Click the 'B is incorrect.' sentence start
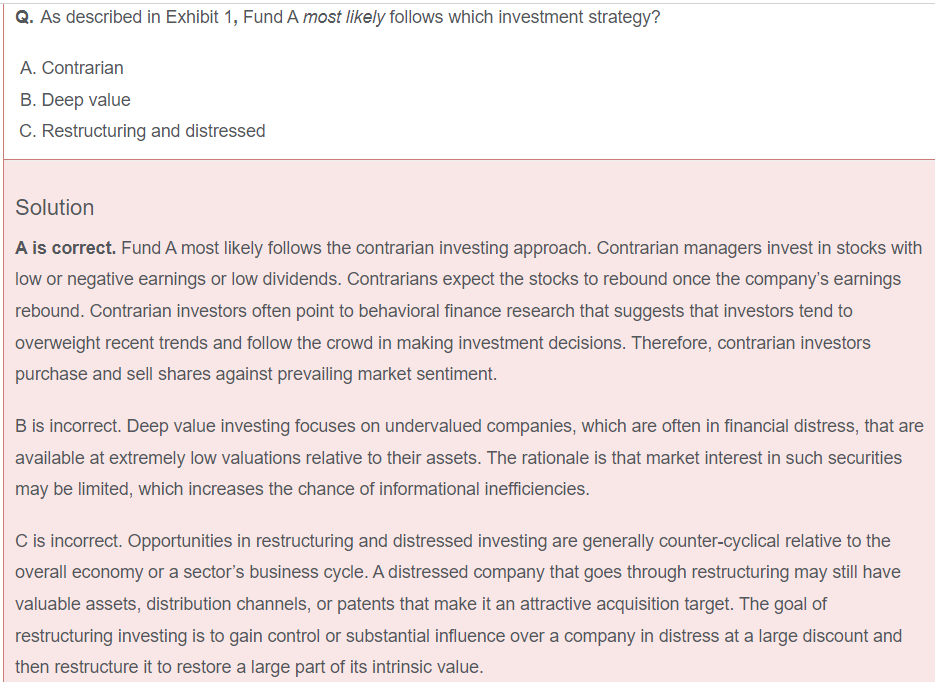The height and width of the screenshot is (682, 935). 67,426
